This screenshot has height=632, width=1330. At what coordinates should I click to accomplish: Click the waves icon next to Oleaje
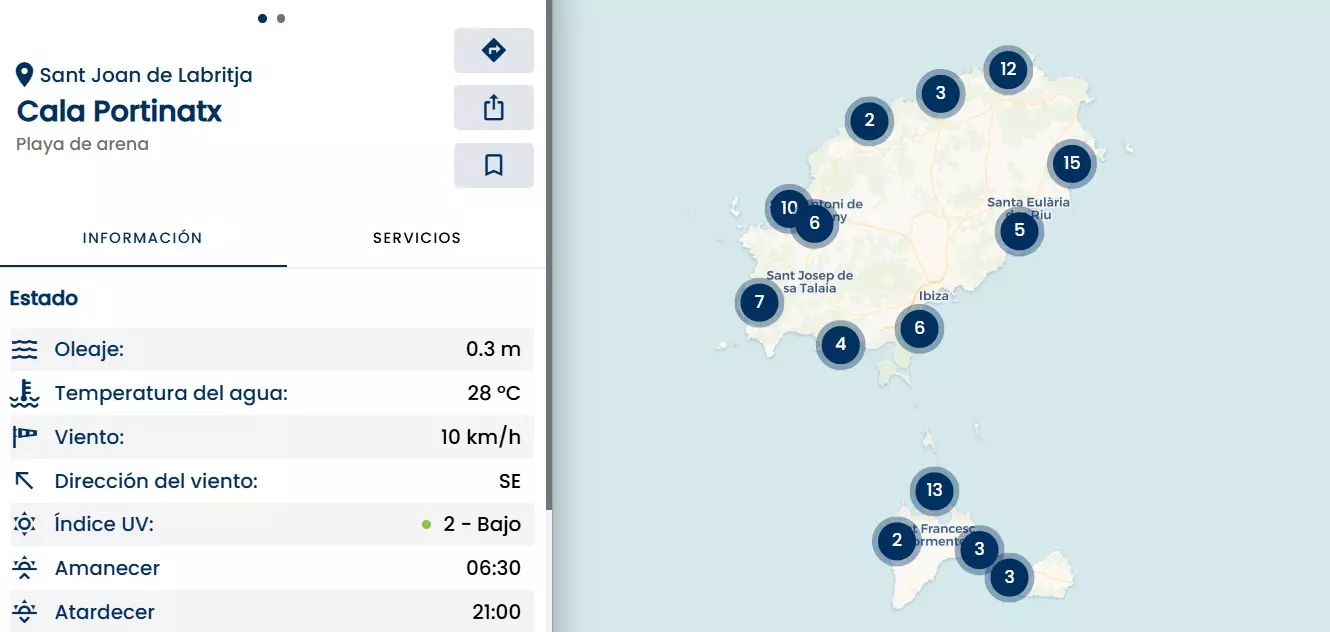tap(25, 350)
